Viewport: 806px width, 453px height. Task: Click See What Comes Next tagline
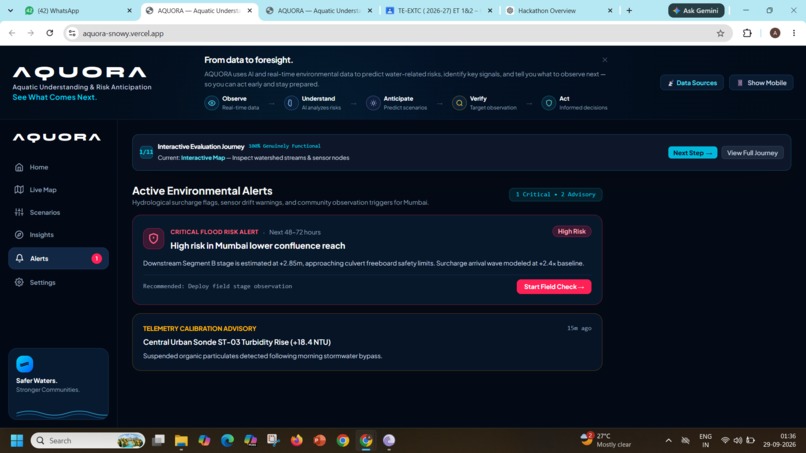click(x=54, y=97)
